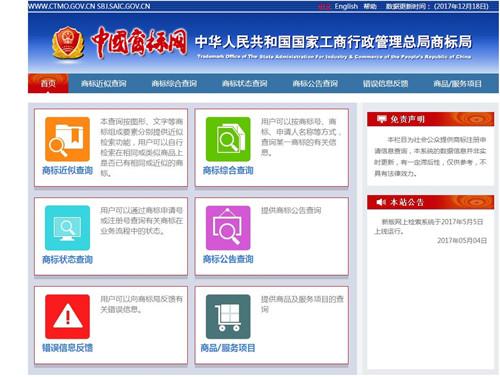The image size is (500, 377).
Task: Open the green 商标综合查询 document-search icon
Action: pos(228,139)
